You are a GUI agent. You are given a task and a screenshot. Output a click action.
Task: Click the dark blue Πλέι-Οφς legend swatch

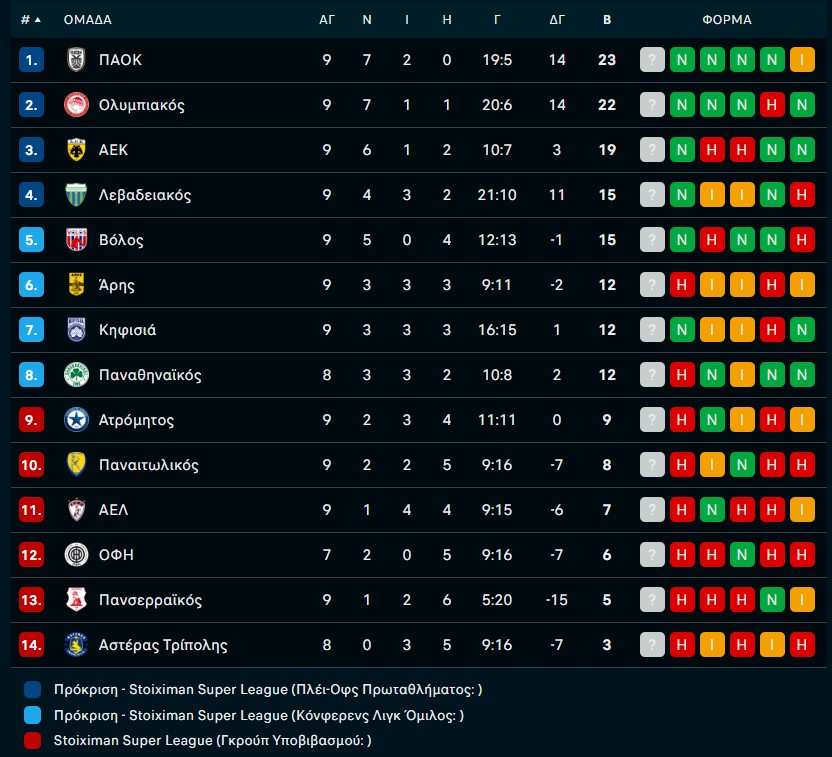point(32,689)
